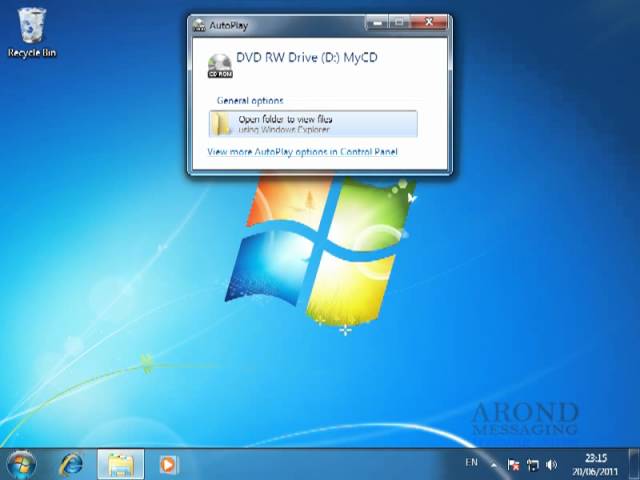Close the AutoPlay dialog
The width and height of the screenshot is (640, 480).
(x=429, y=23)
